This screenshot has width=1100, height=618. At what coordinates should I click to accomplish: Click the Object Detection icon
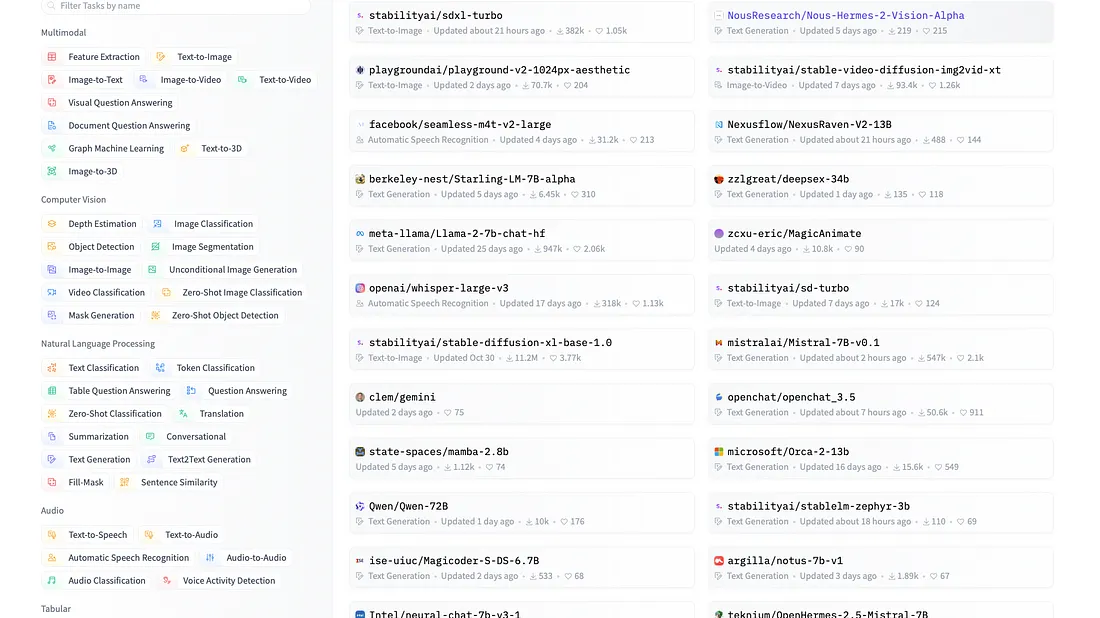[x=52, y=247]
